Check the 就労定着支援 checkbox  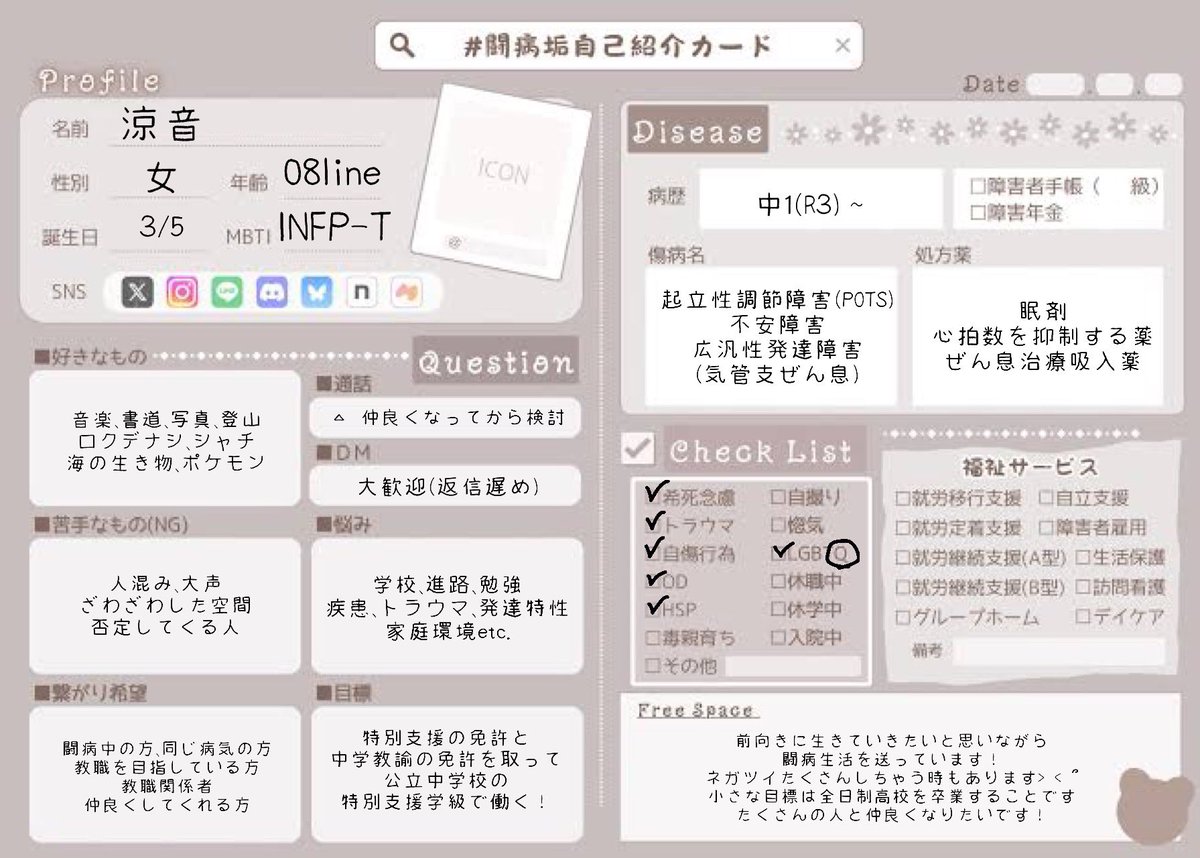(902, 528)
